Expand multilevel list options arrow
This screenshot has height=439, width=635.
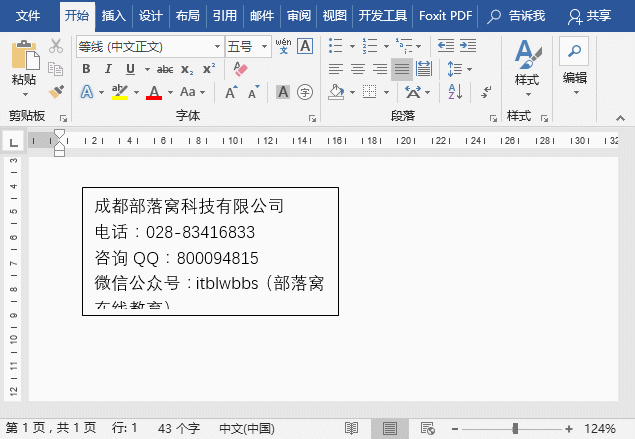pos(418,46)
